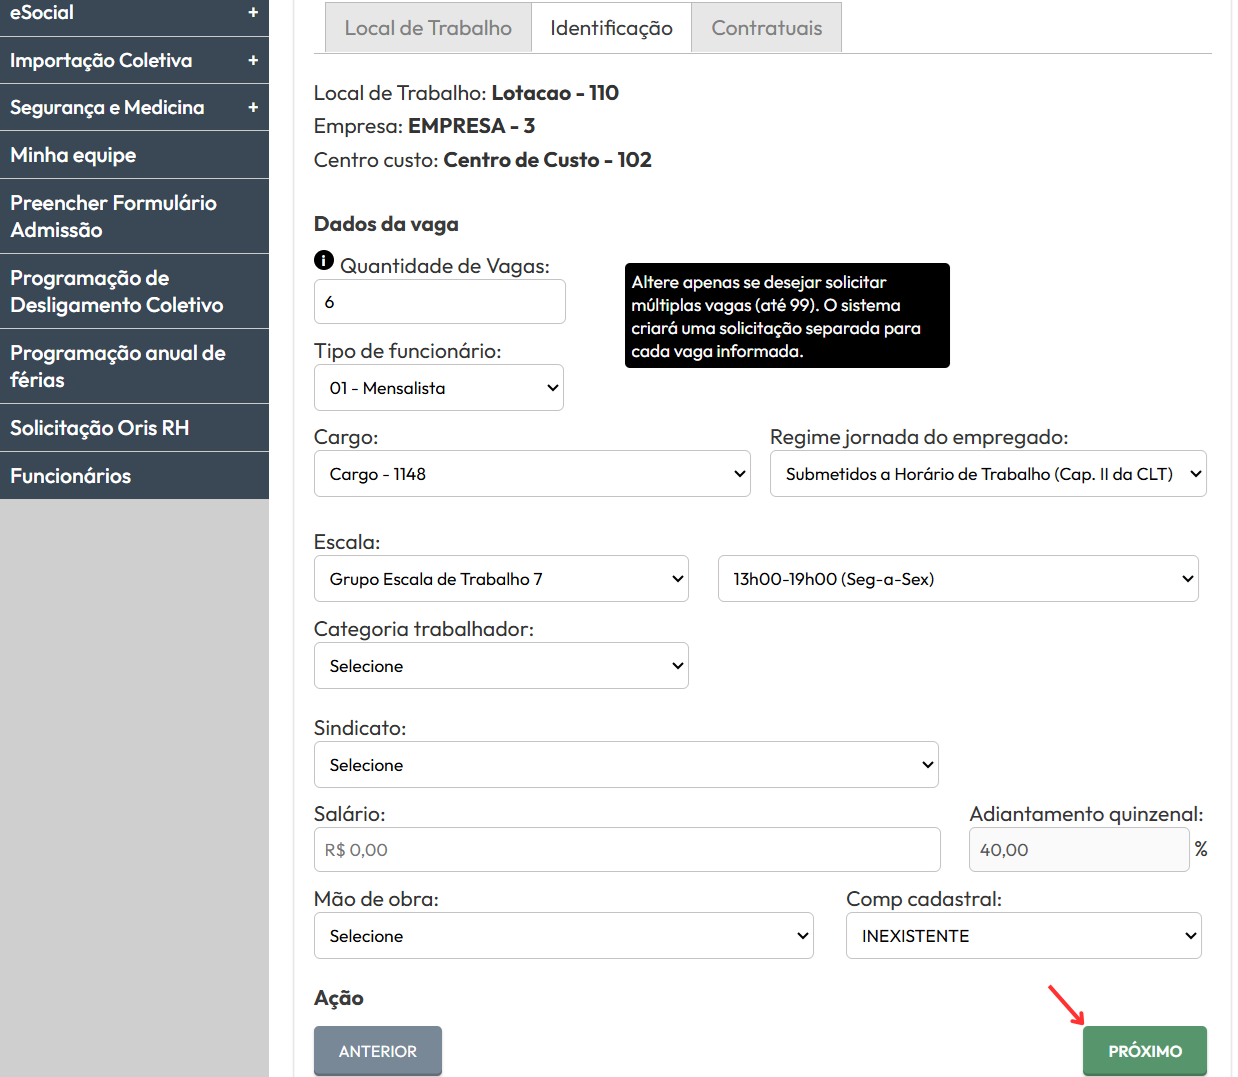Expand the eSocial menu plus icon
1238x1077 pixels.
point(253,12)
